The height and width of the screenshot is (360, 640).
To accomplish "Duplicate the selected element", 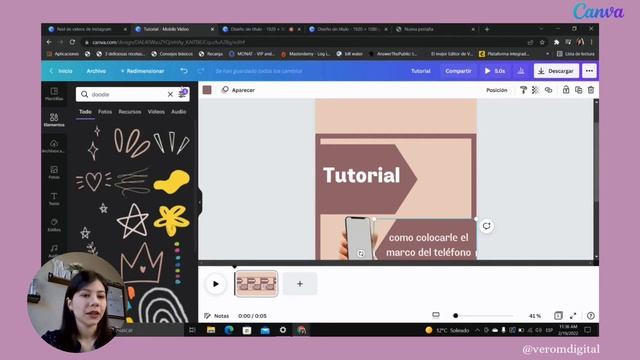I will (x=578, y=90).
